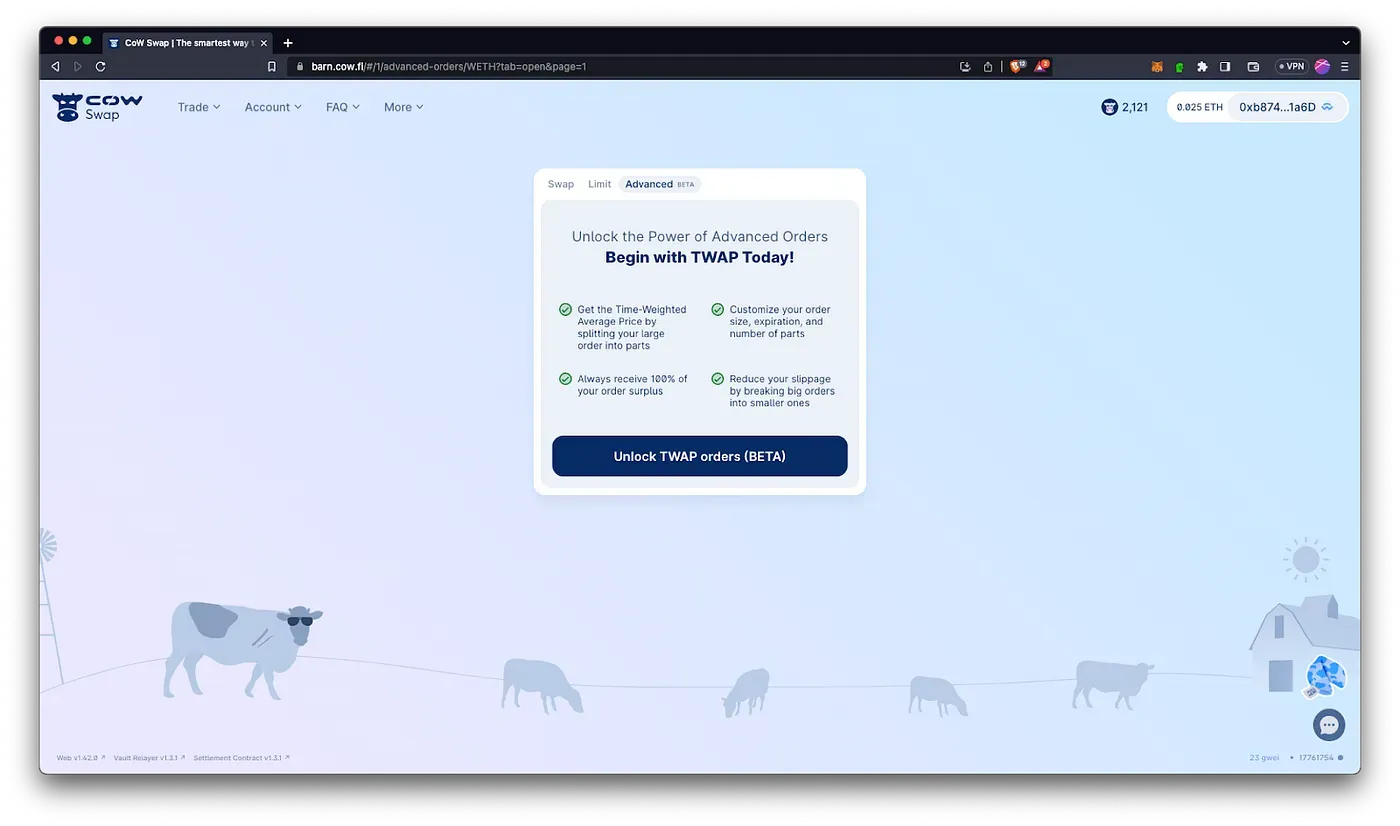Open the Vault Relayer v1.3.1 link

pos(149,758)
